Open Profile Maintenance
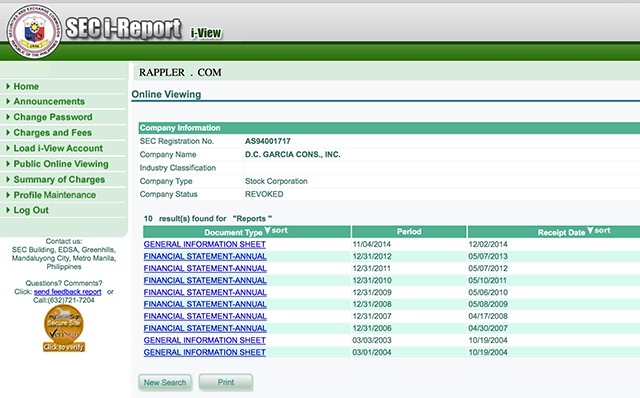The image size is (640, 398). point(55,195)
